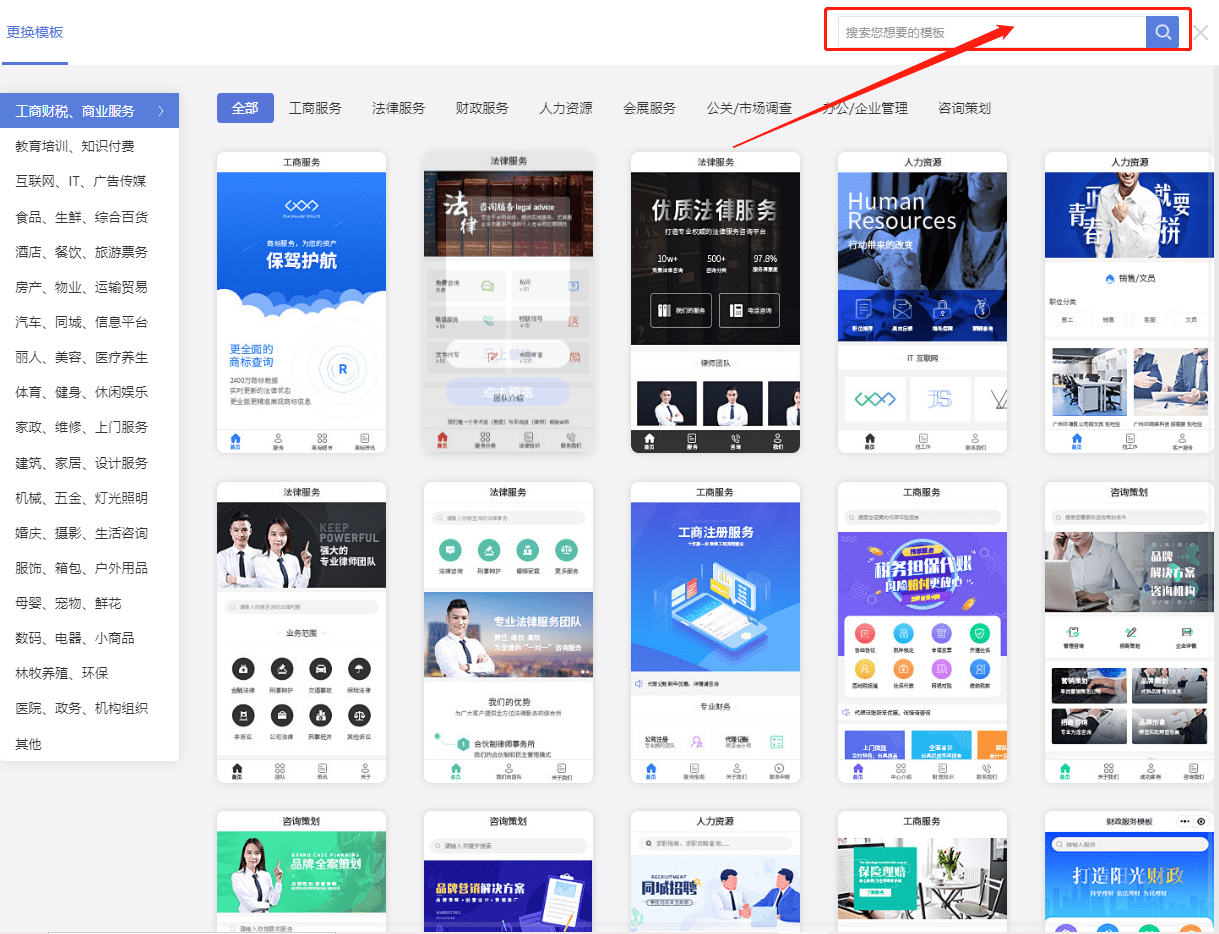Image resolution: width=1219 pixels, height=934 pixels.
Task: Show the 法律服务 filter tab
Action: (x=398, y=108)
